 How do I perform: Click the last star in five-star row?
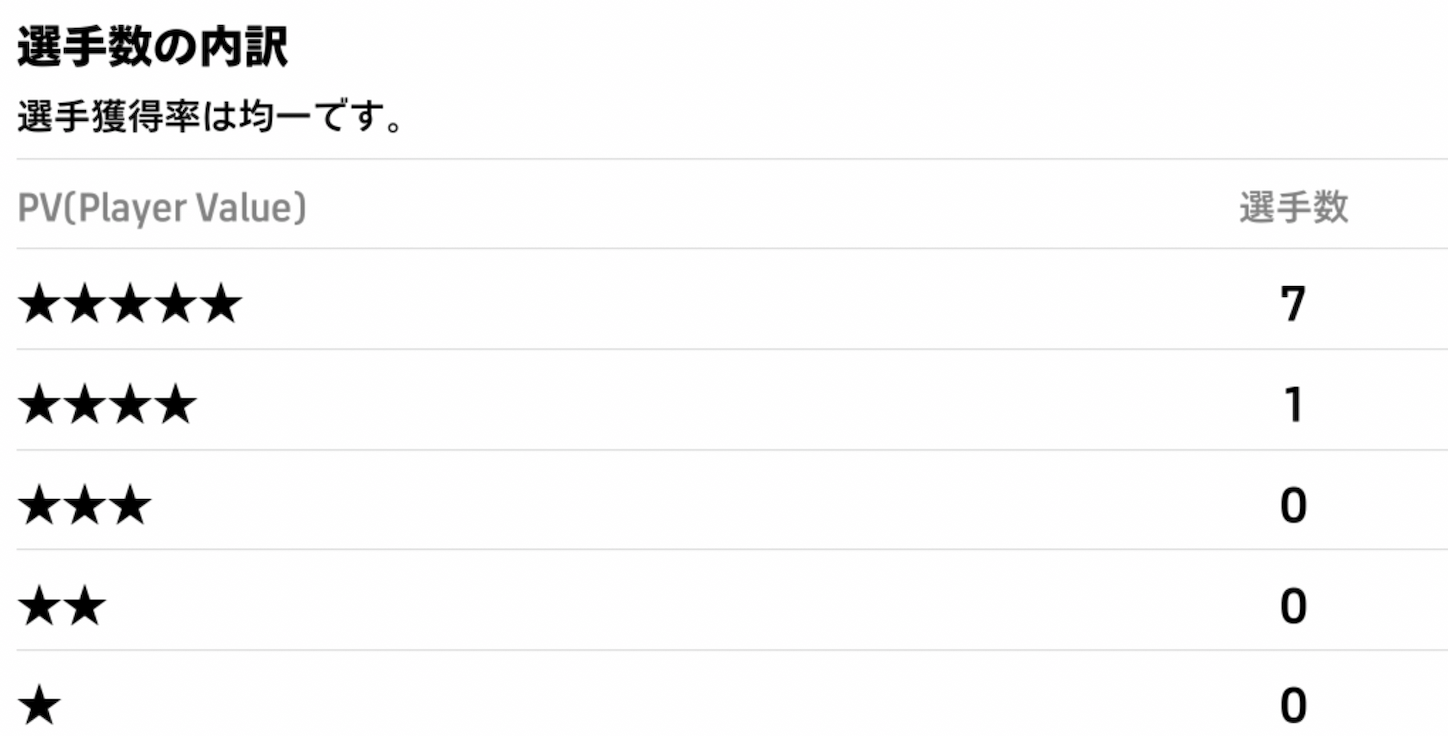(x=220, y=305)
